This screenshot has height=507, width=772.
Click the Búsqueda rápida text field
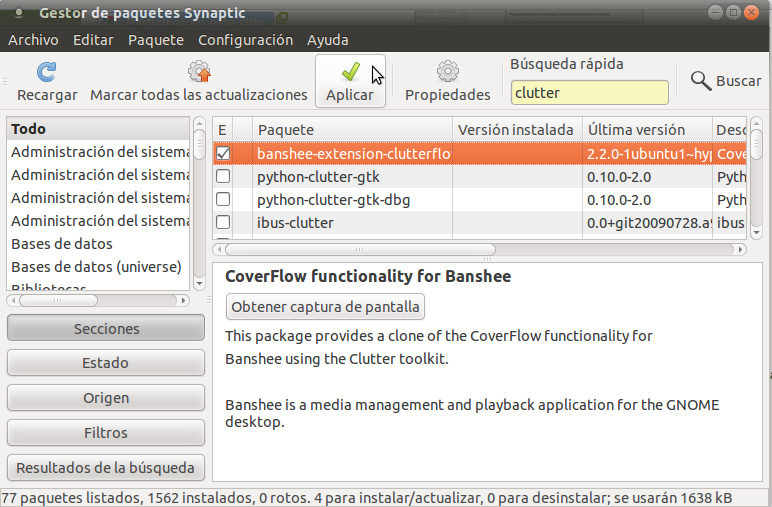pos(589,93)
